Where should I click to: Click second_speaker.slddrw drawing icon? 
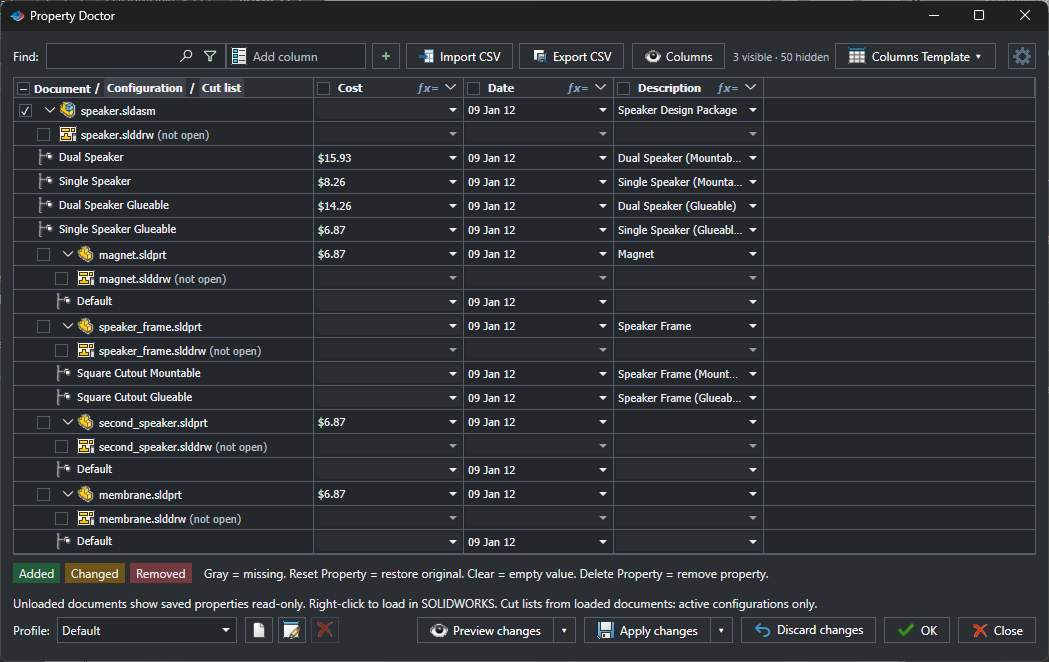click(x=86, y=446)
